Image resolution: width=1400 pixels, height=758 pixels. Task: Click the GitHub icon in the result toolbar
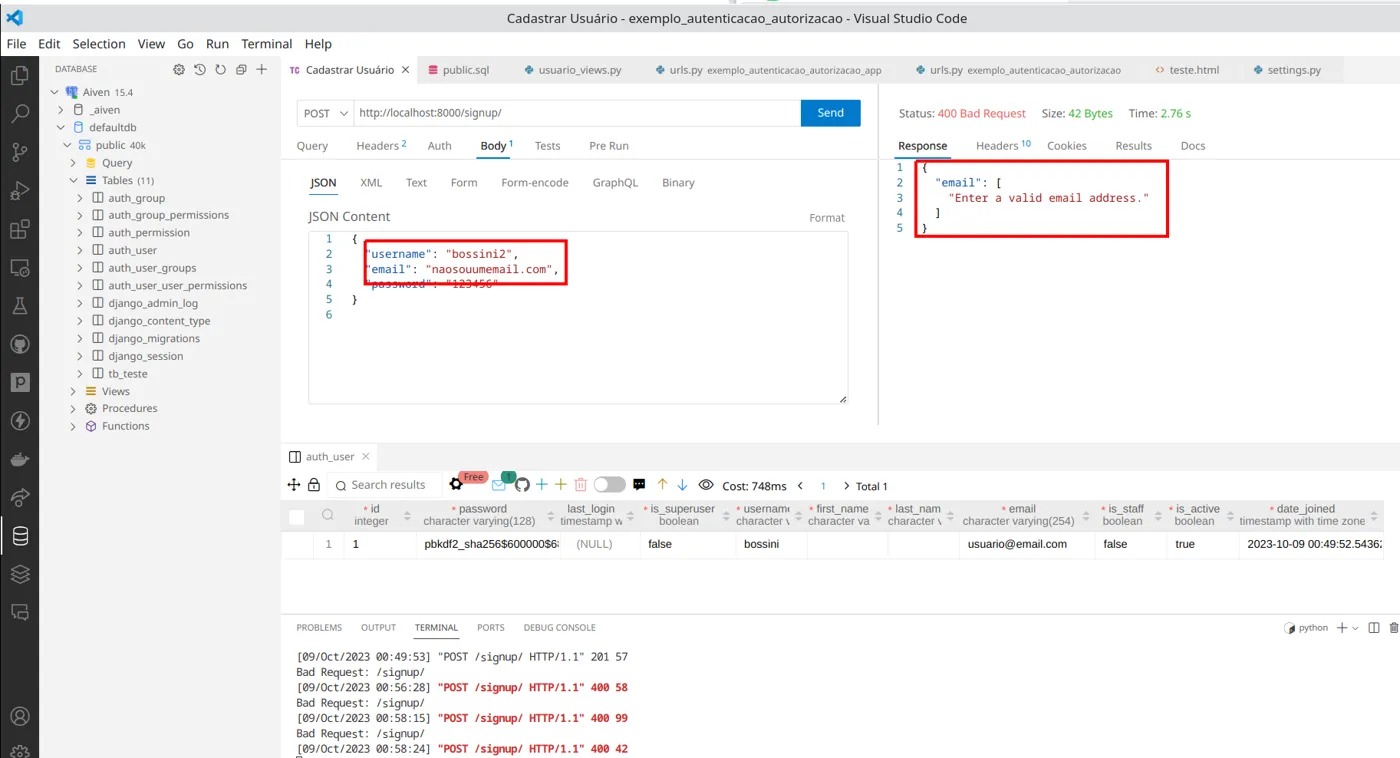[x=522, y=485]
